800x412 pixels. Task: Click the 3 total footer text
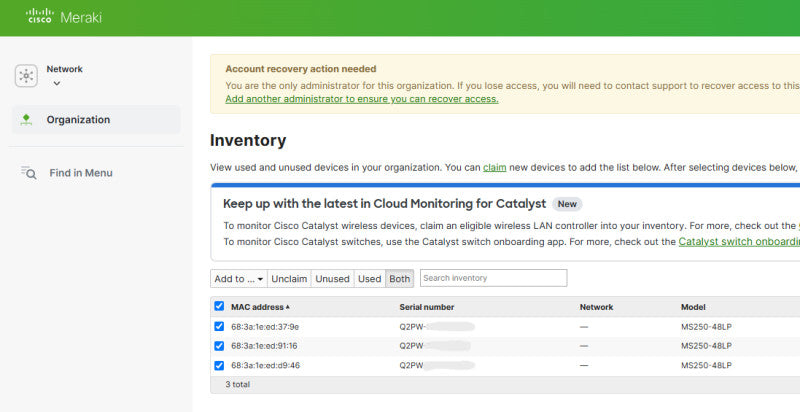[x=238, y=384]
